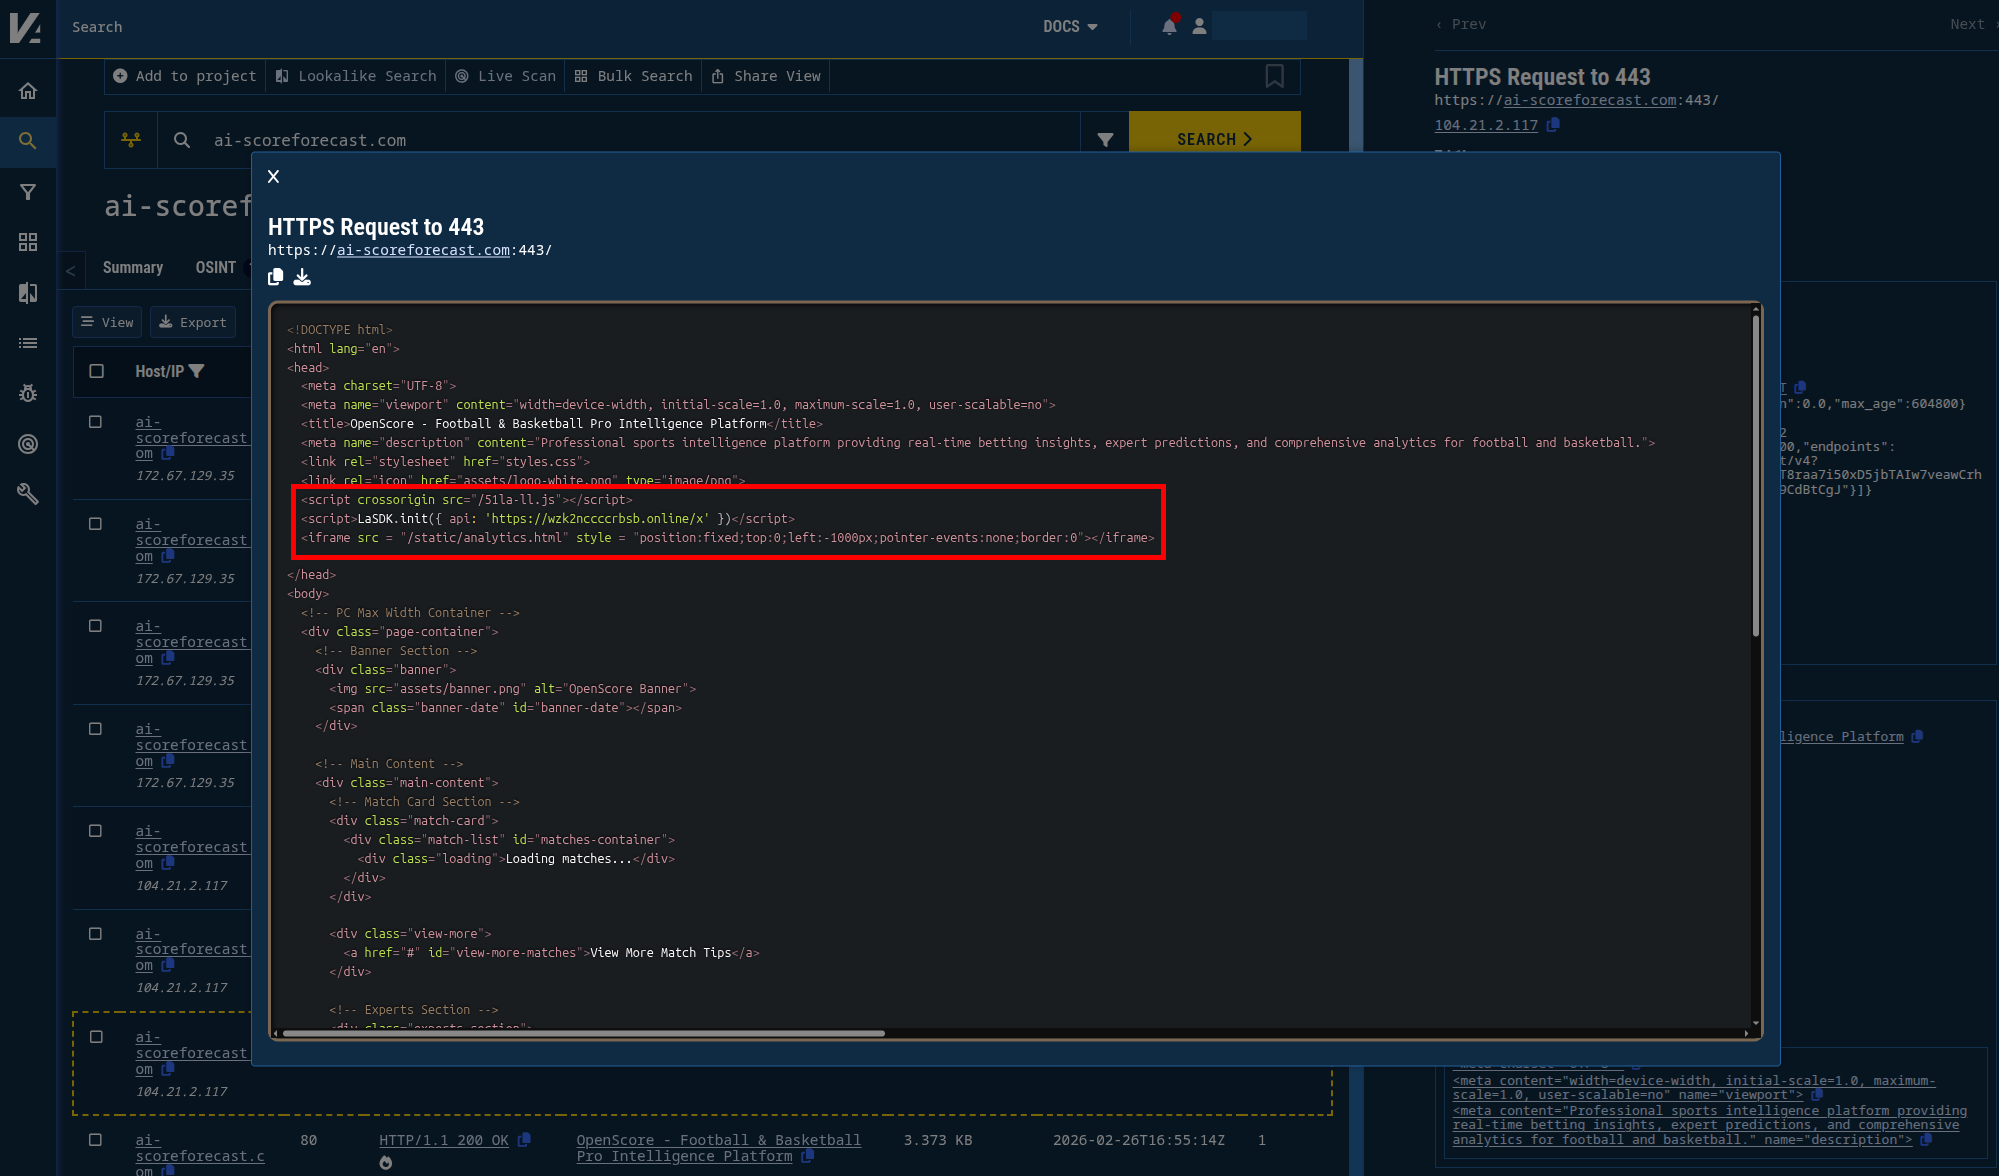1999x1176 pixels.
Task: Switch to the OSINT tab
Action: (215, 267)
